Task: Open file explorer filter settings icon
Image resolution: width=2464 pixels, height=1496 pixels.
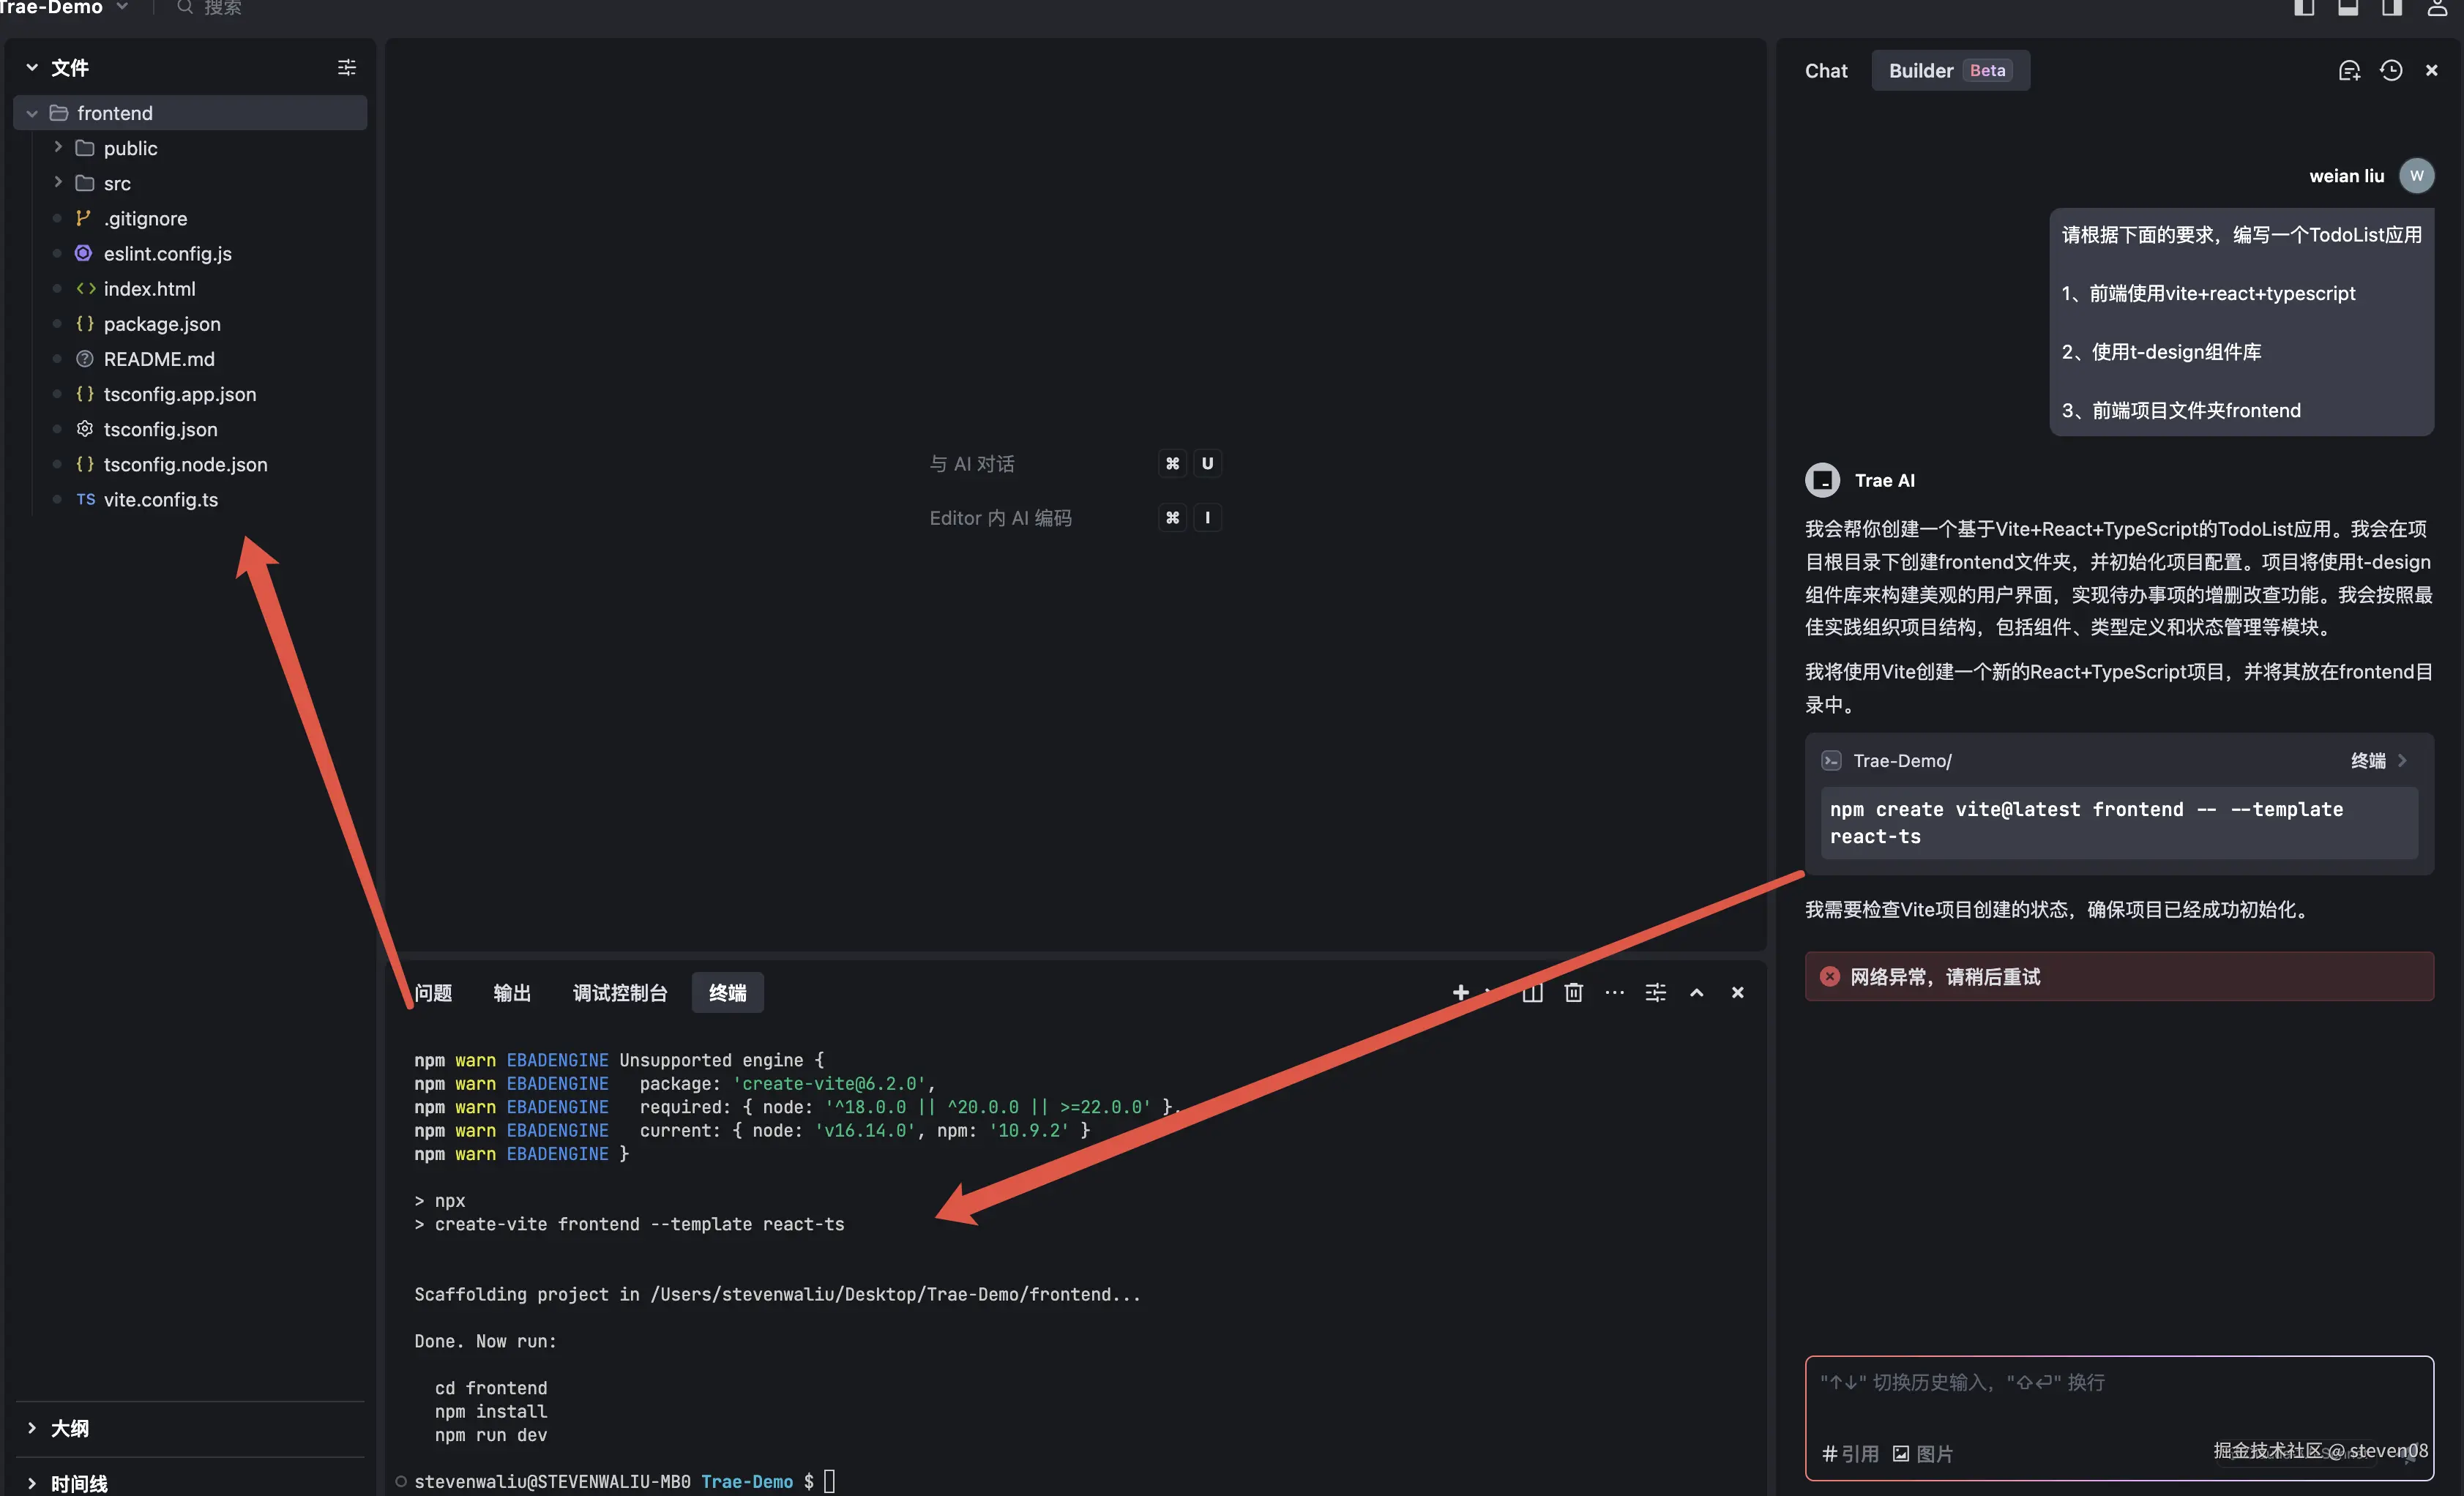Action: [x=346, y=68]
